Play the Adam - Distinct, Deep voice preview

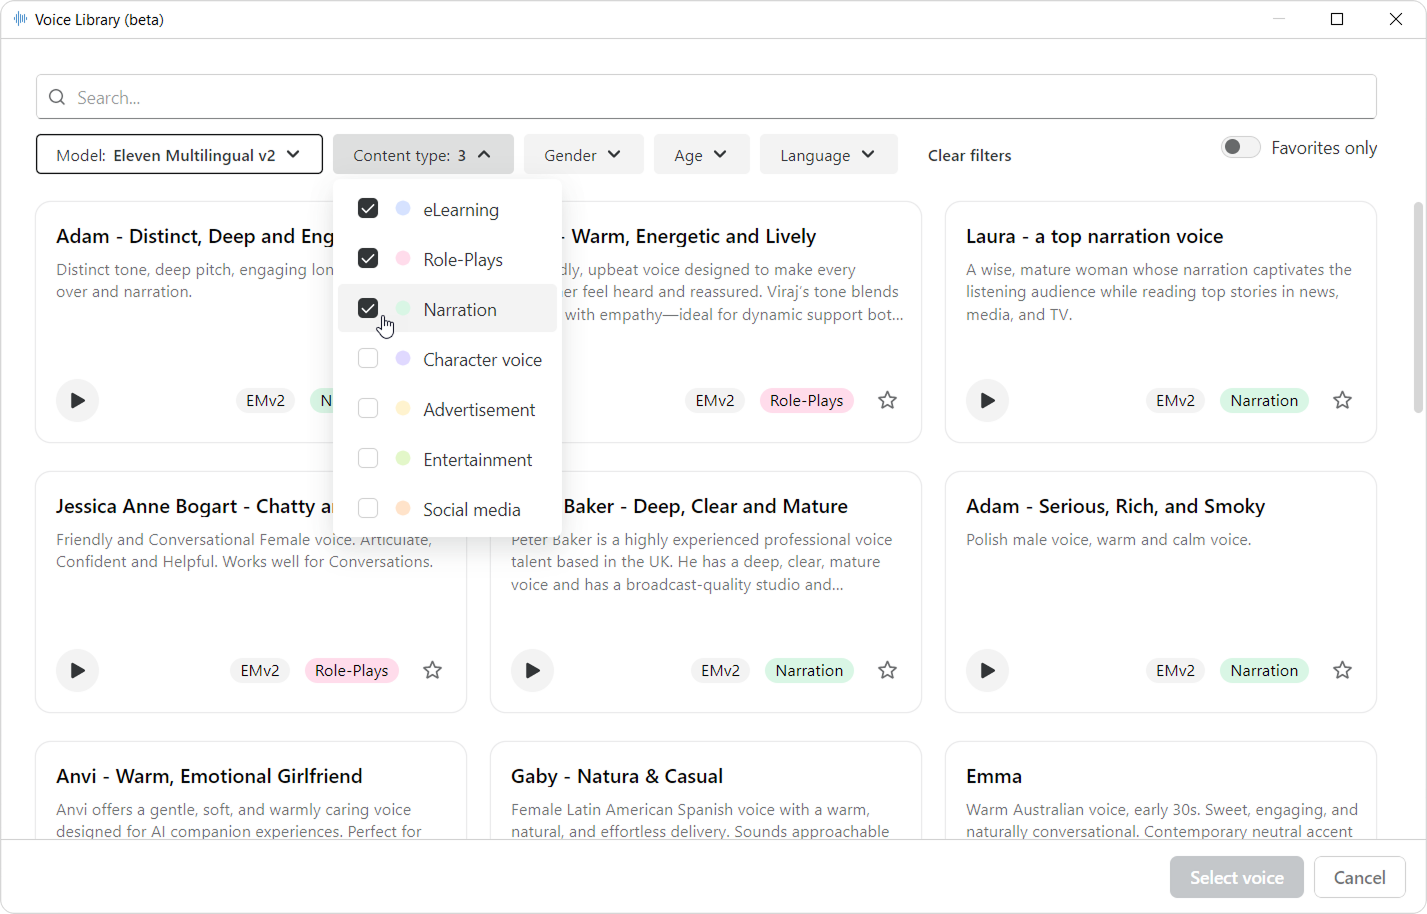77,401
